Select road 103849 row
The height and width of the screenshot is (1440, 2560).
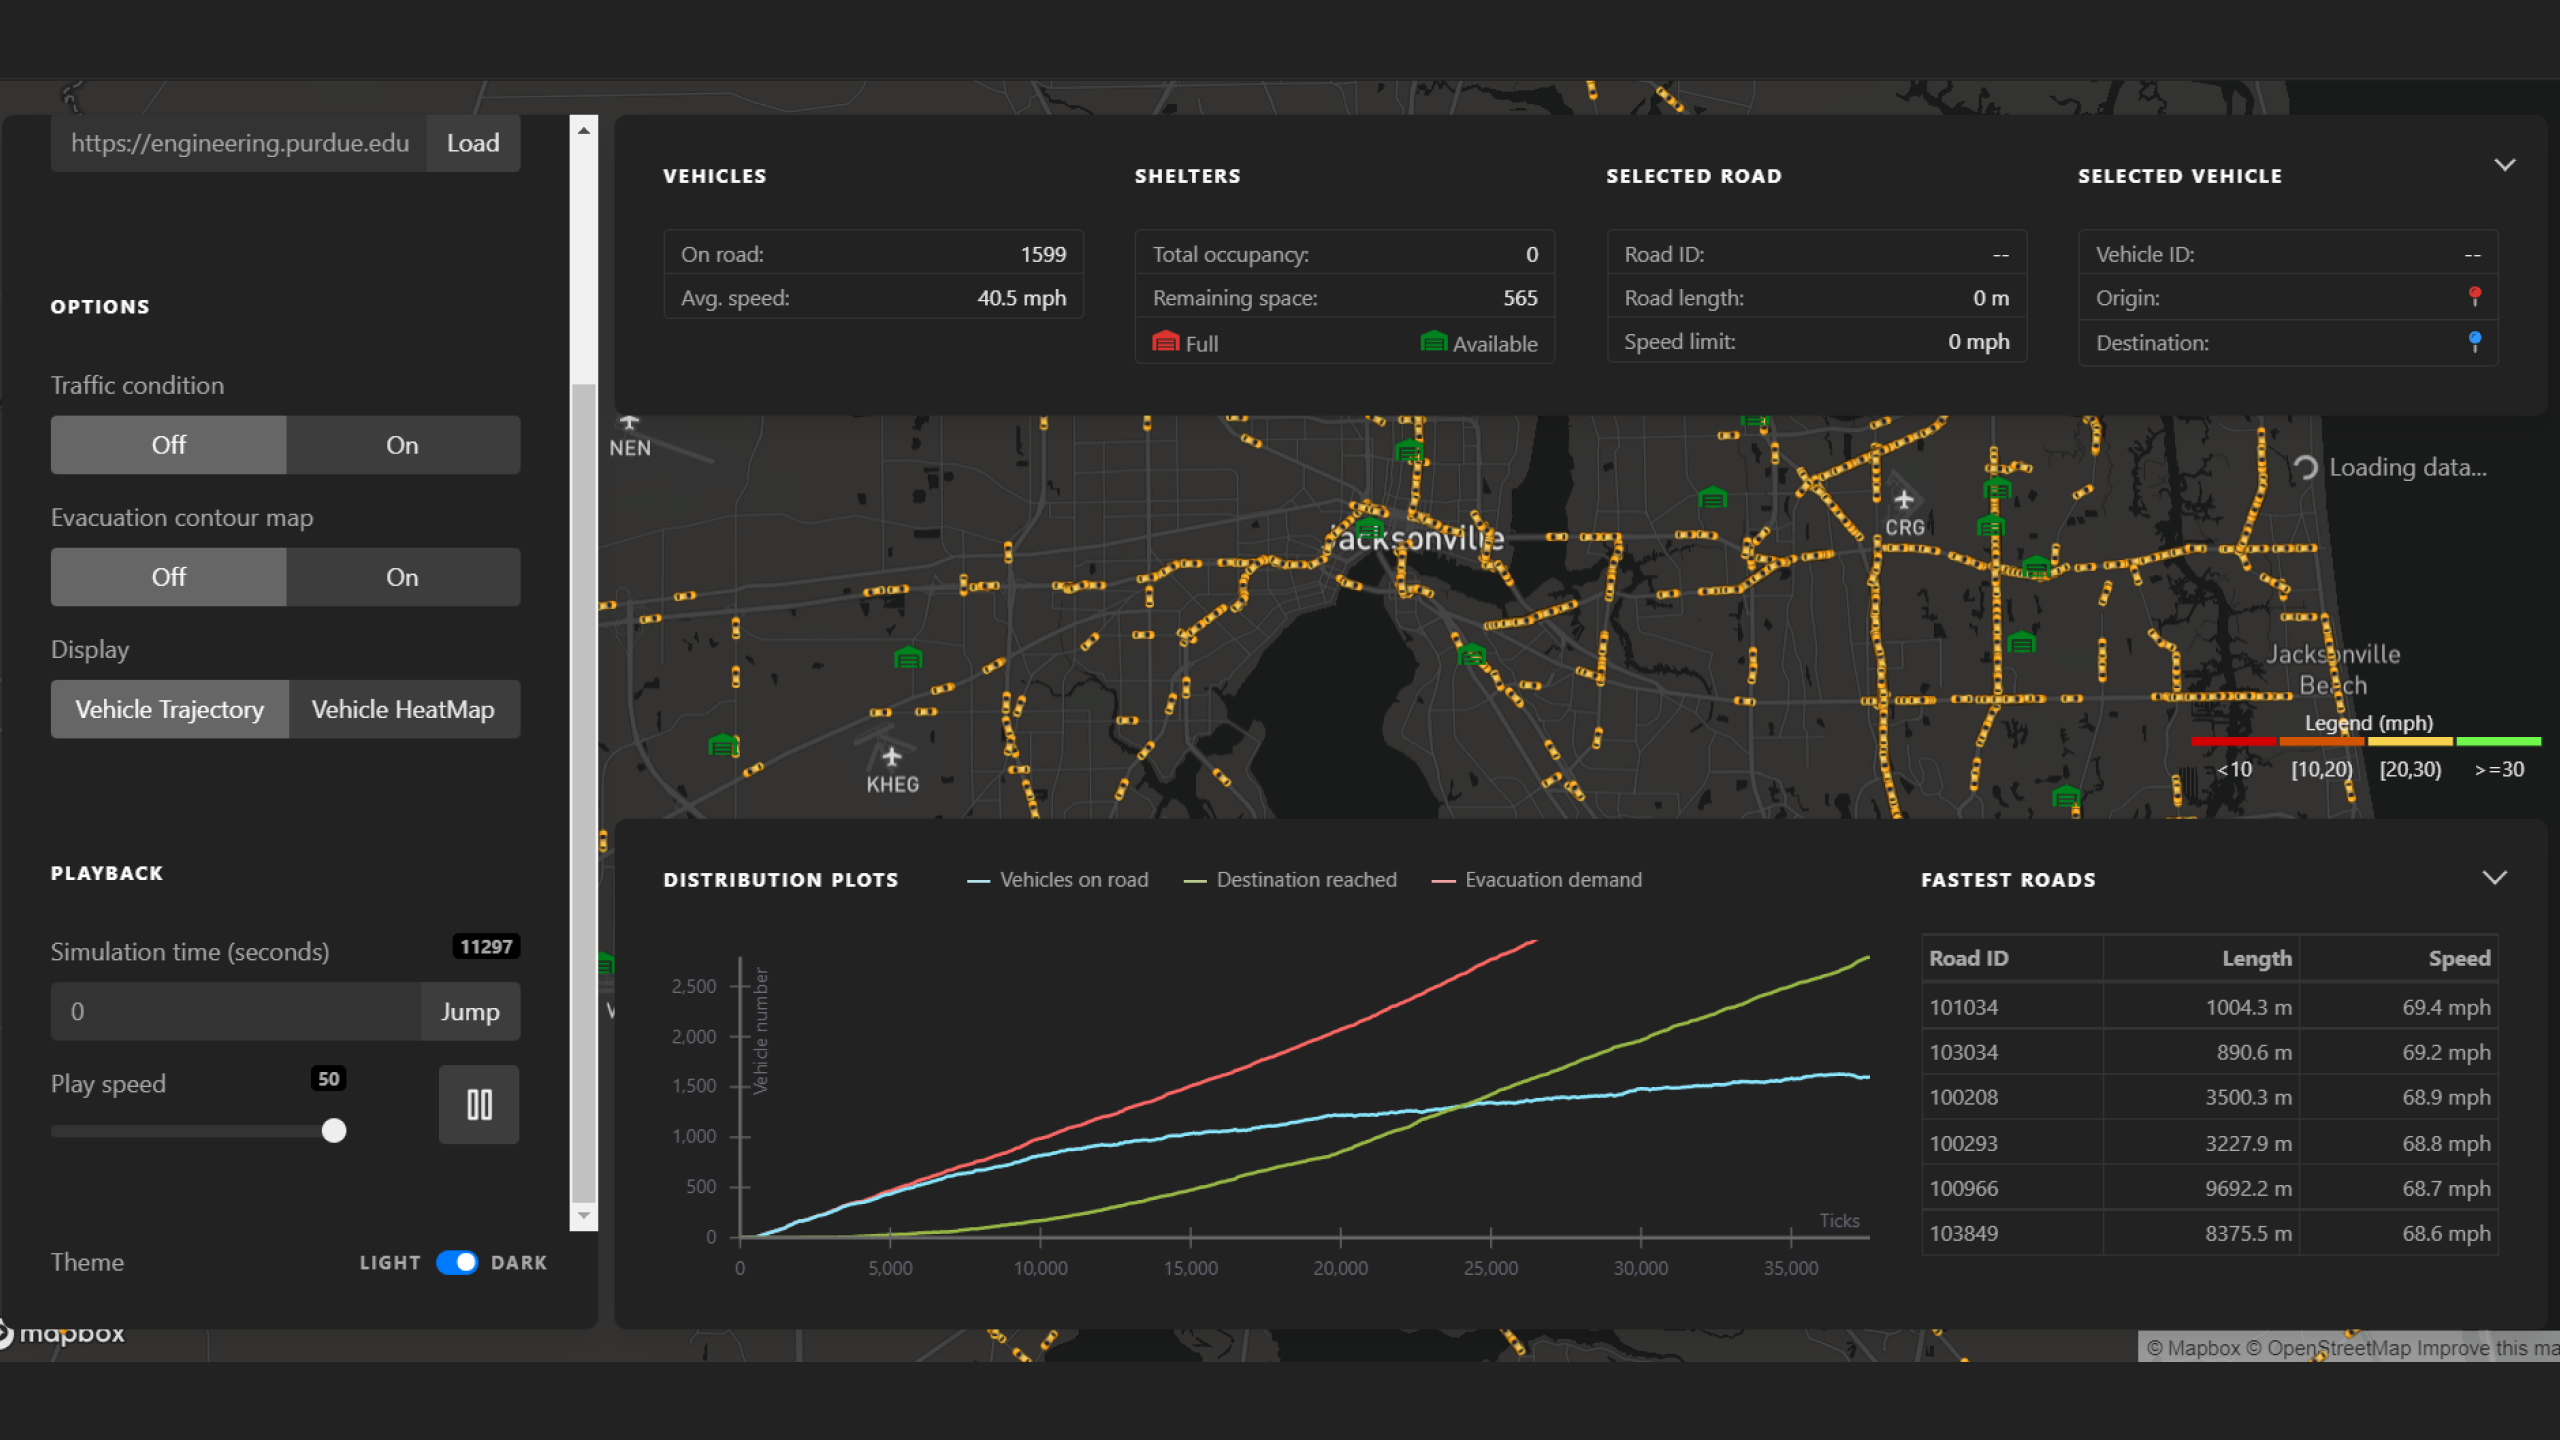tap(2210, 1233)
